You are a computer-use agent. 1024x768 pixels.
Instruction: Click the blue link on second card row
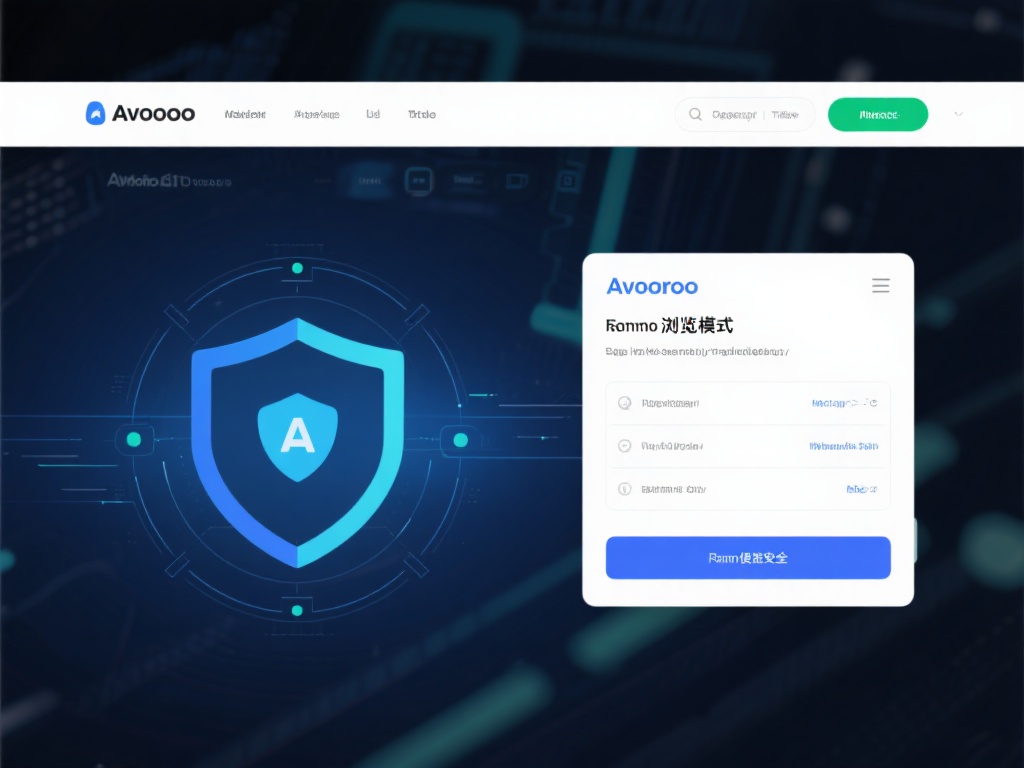[844, 446]
